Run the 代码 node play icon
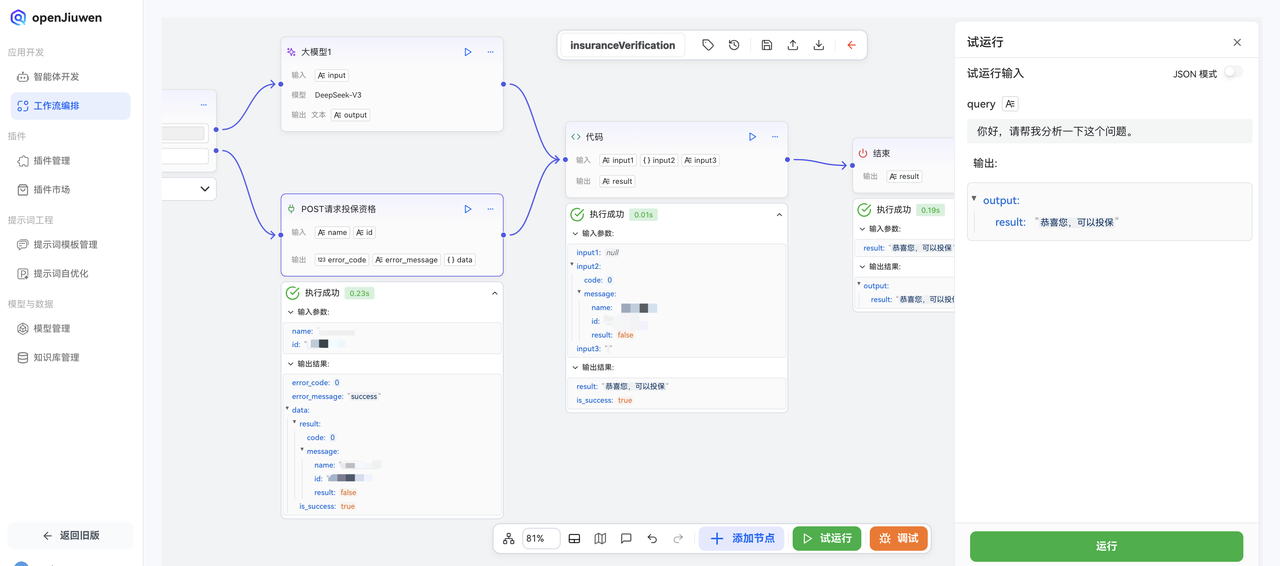 point(753,137)
